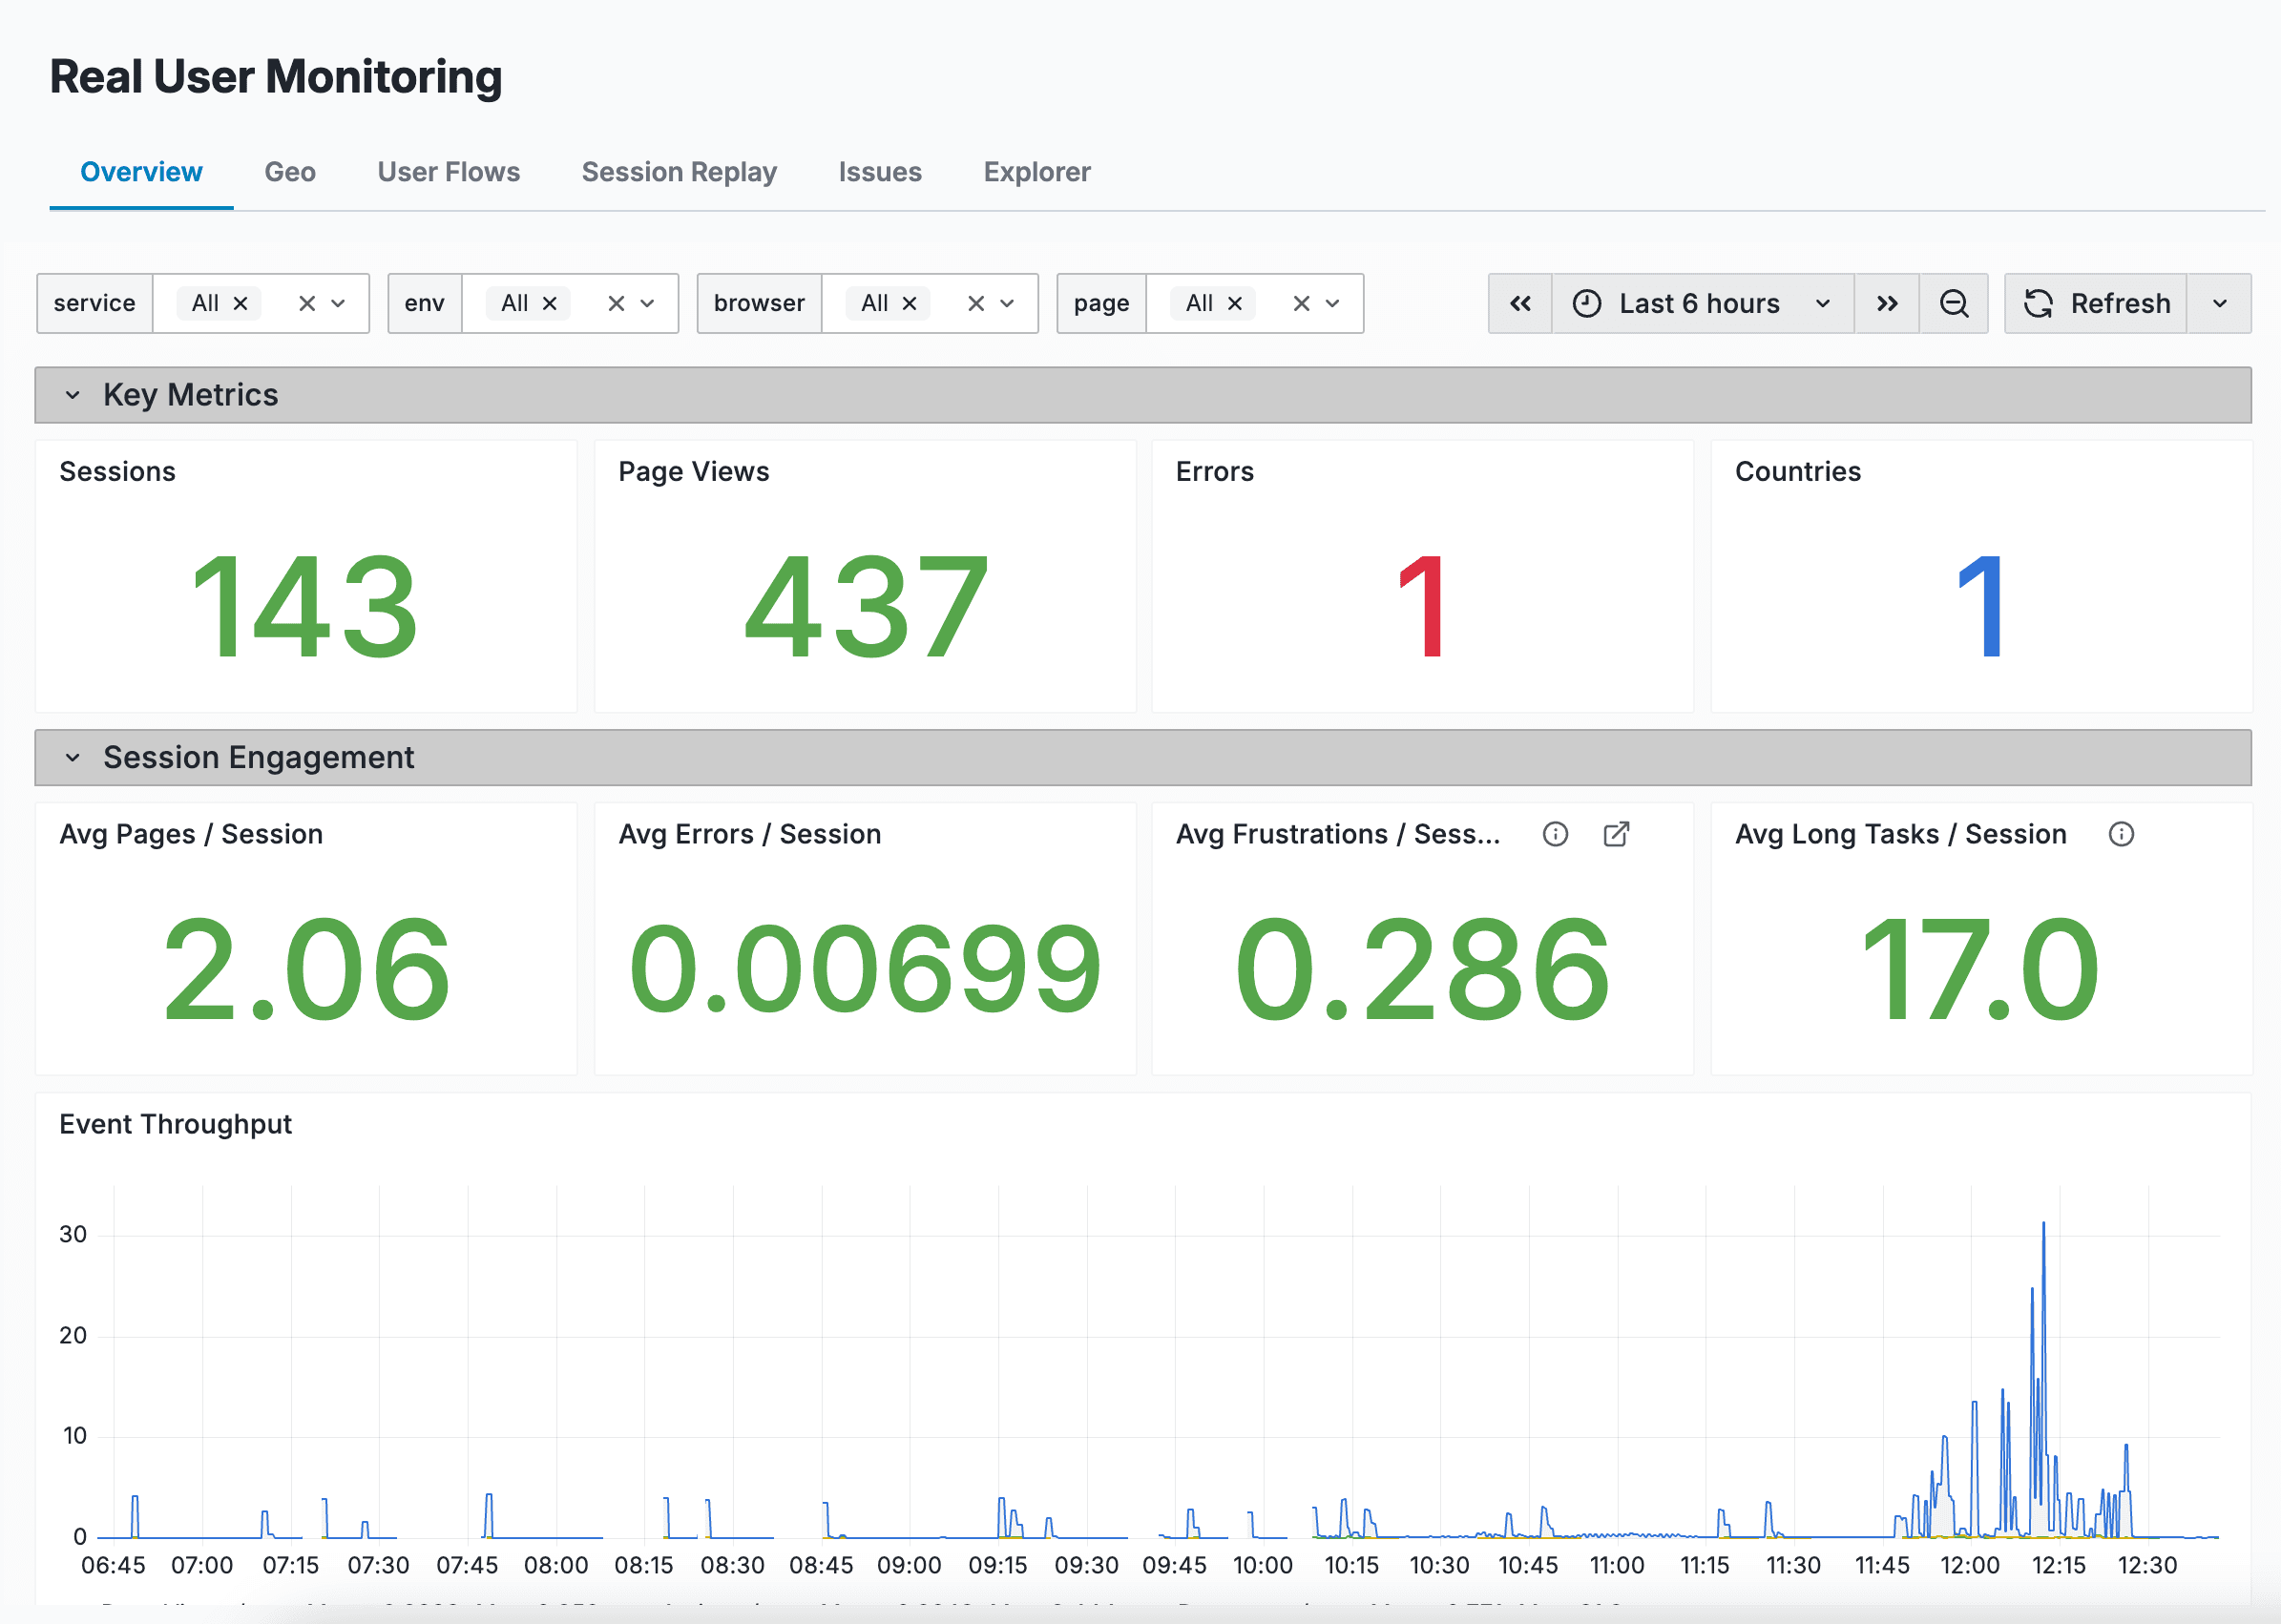
Task: Open the Session Replay tab
Action: click(x=679, y=172)
